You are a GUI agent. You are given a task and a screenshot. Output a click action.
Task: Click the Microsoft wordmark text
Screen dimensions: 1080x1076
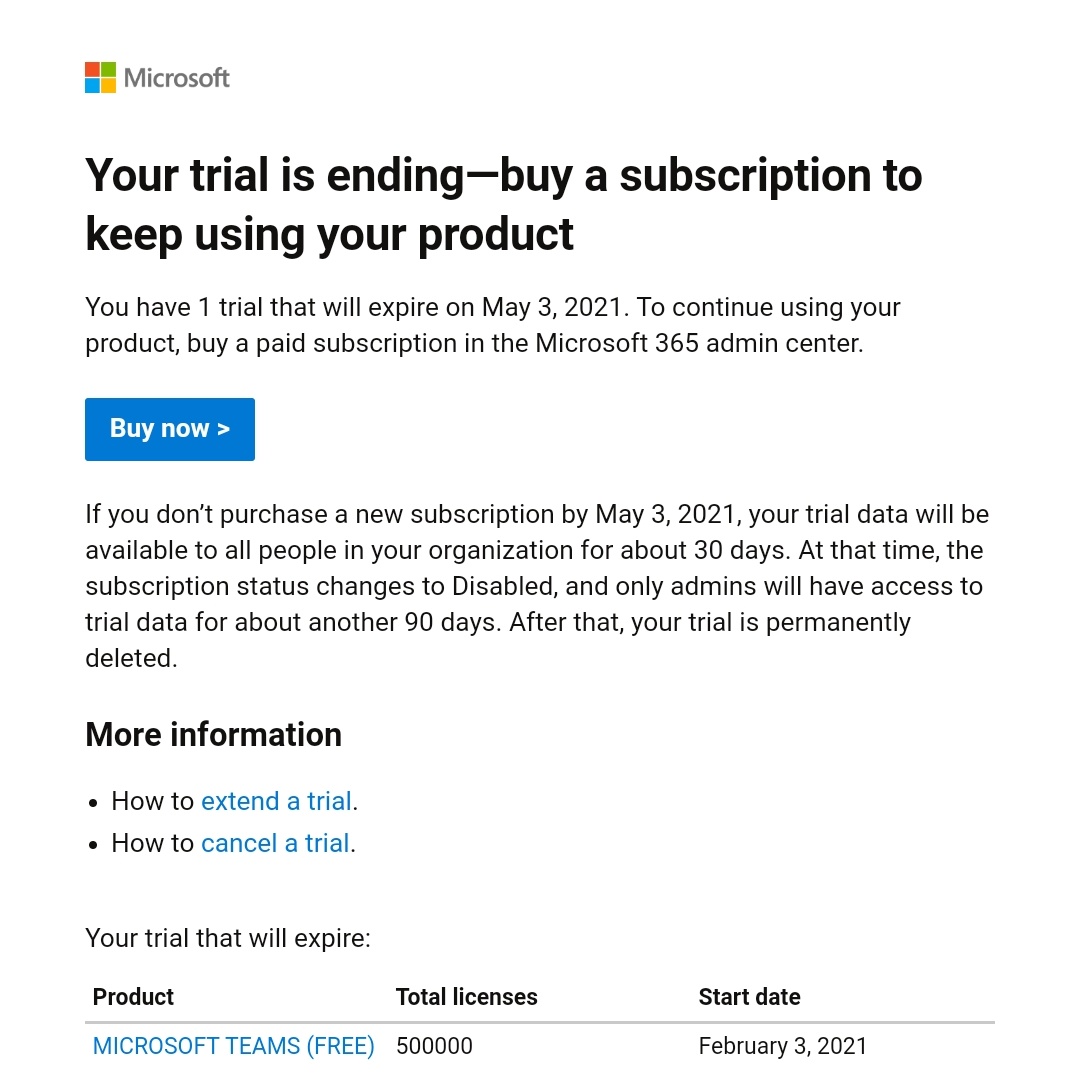point(177,77)
